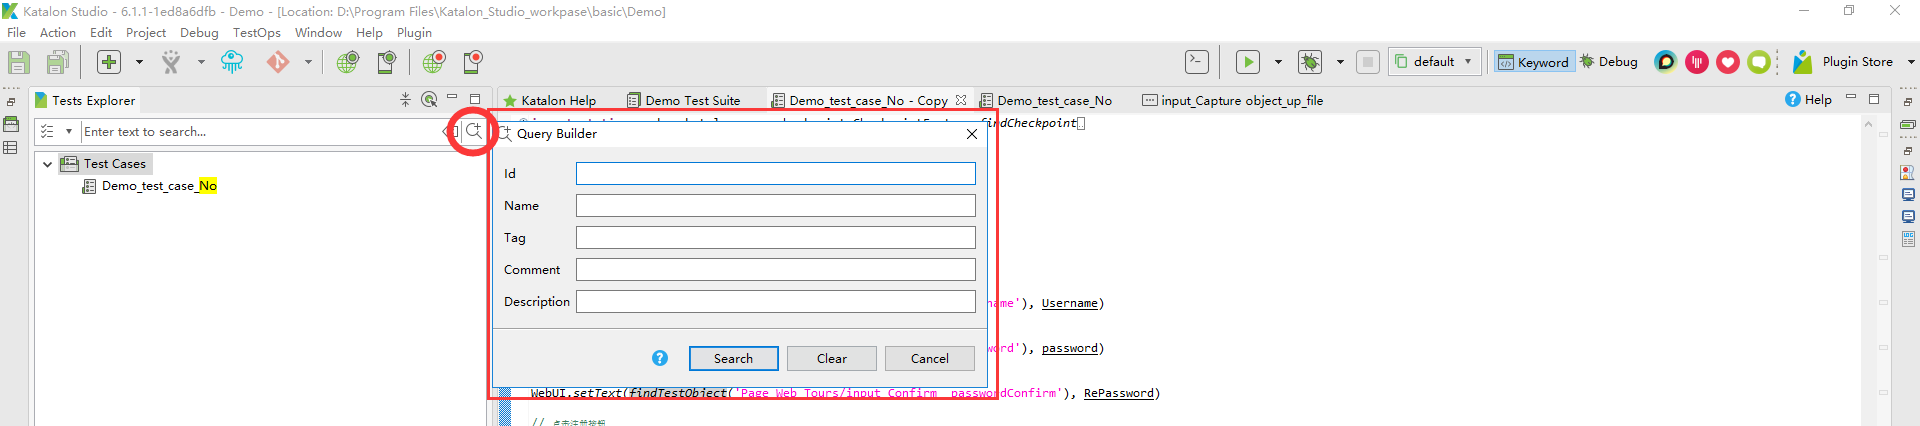The width and height of the screenshot is (1920, 426).
Task: Select the Tests Explorer panel tab
Action: (85, 101)
